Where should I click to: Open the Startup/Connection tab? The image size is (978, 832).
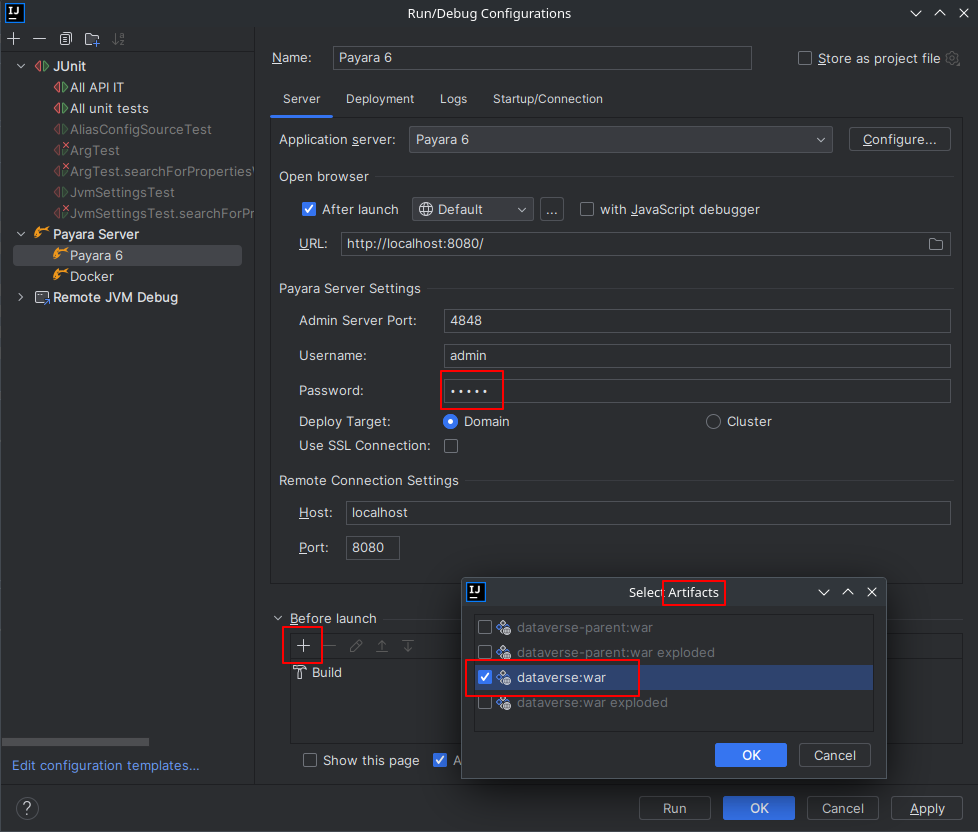547,99
